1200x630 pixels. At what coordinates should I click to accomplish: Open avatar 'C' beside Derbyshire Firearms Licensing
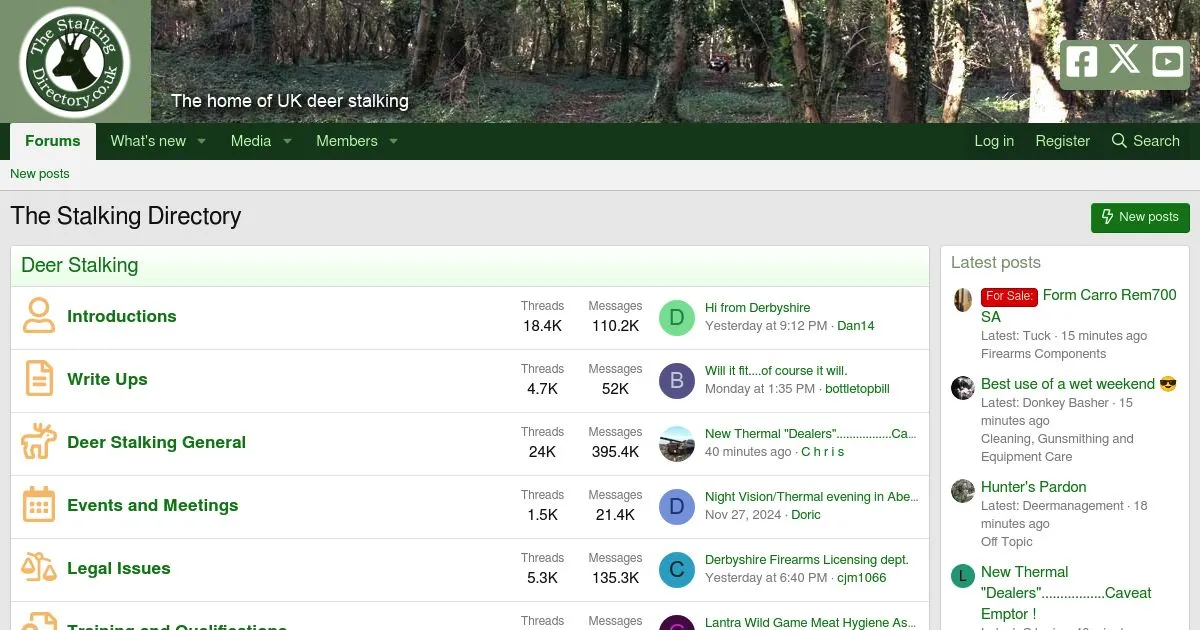pos(676,570)
